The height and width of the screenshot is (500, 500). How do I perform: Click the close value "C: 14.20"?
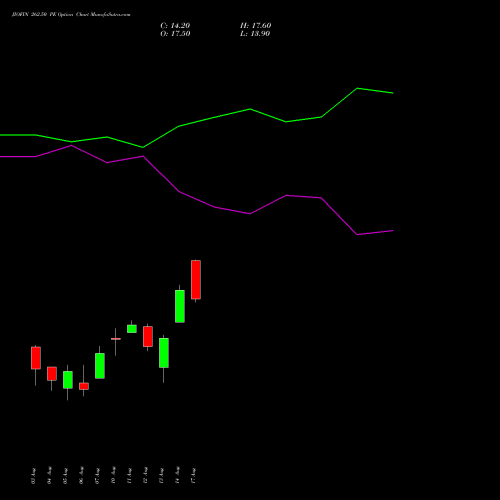[x=175, y=26]
